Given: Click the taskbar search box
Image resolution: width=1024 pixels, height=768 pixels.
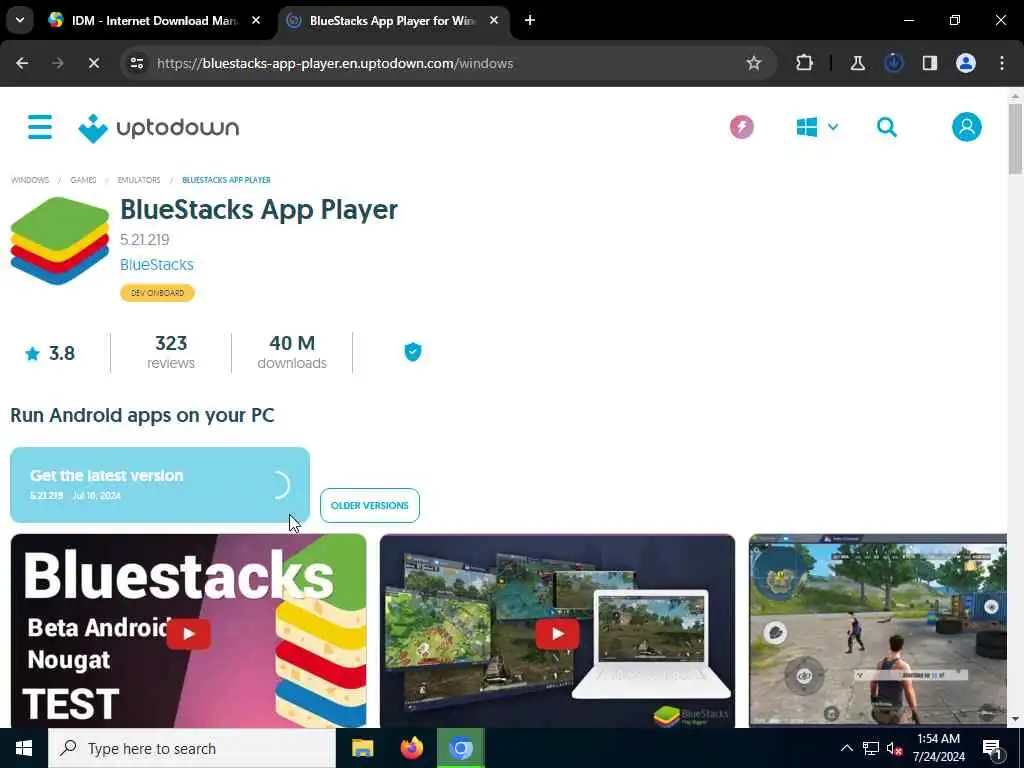Looking at the screenshot, I should tap(191, 748).
